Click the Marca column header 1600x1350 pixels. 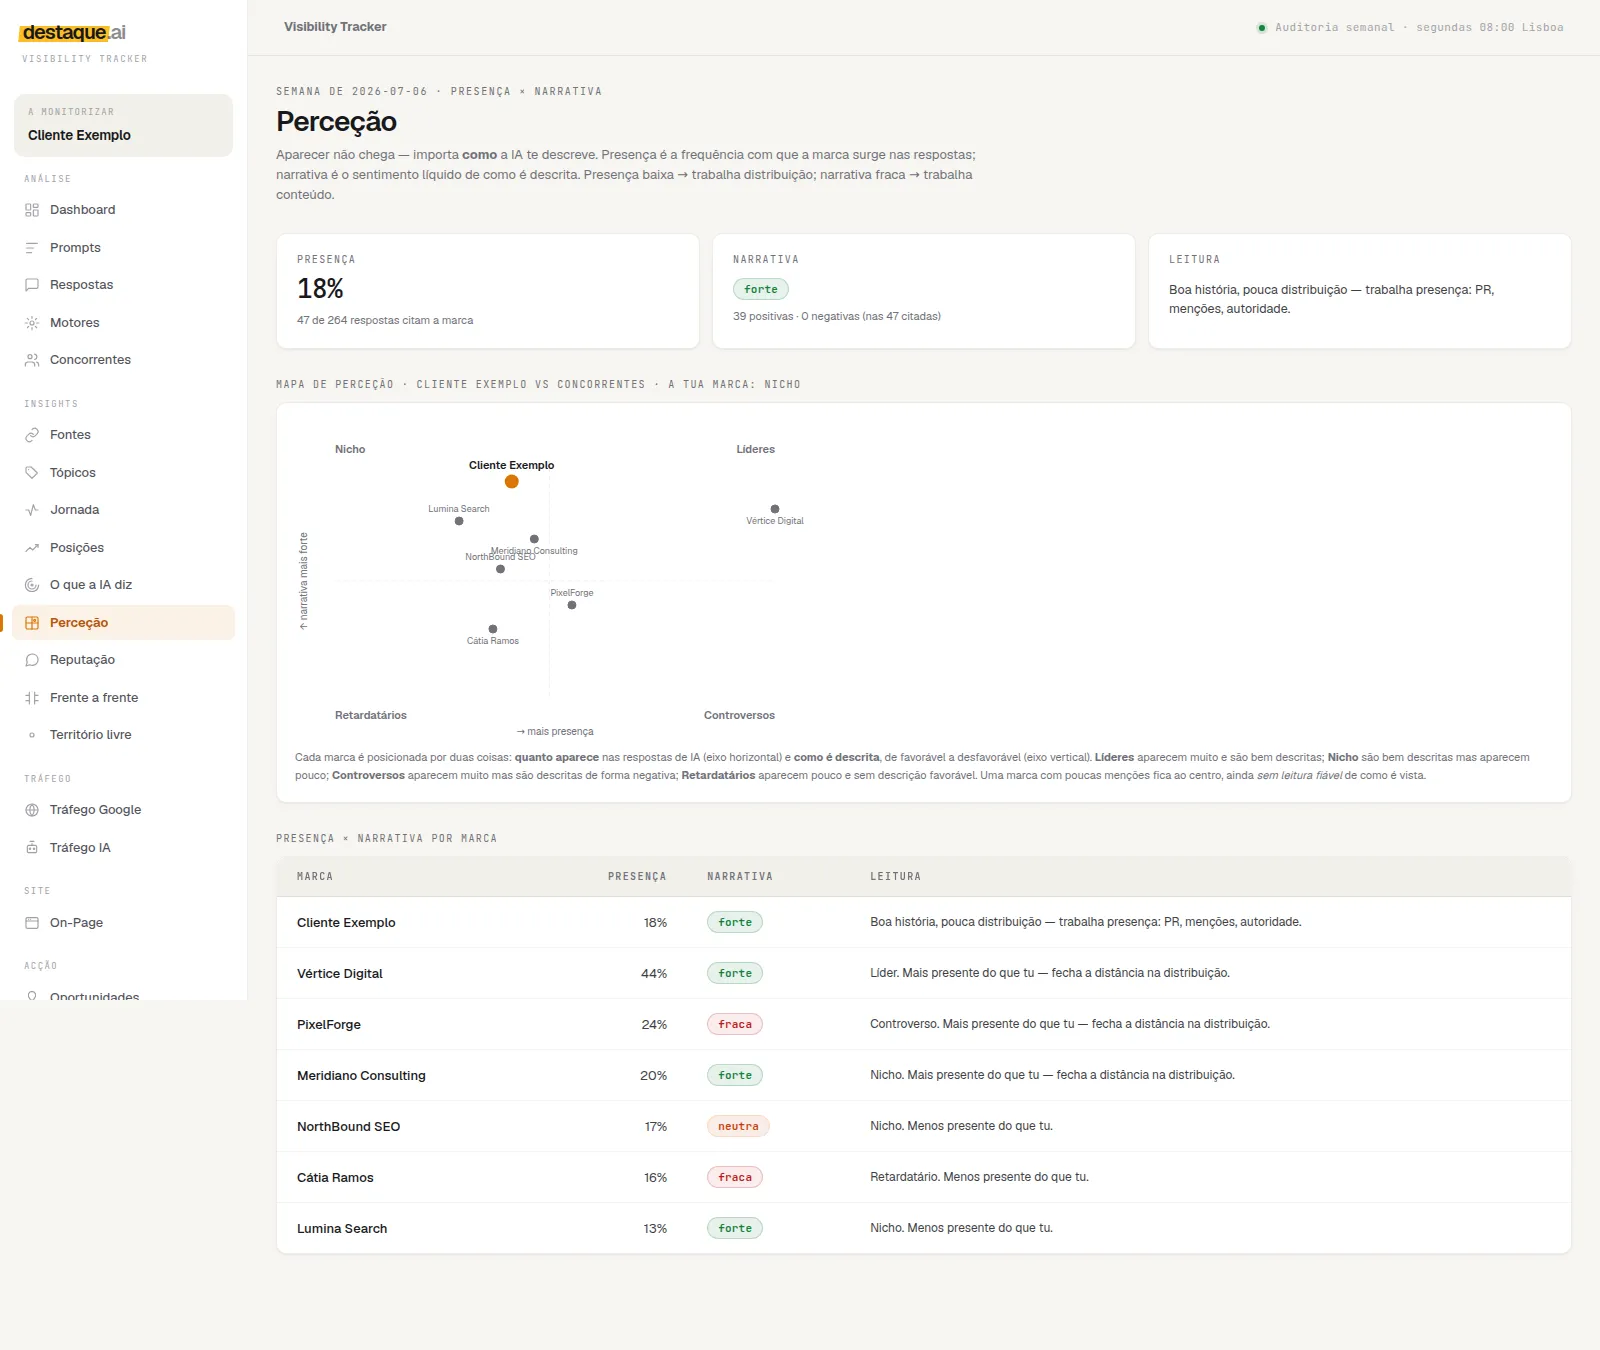click(315, 877)
